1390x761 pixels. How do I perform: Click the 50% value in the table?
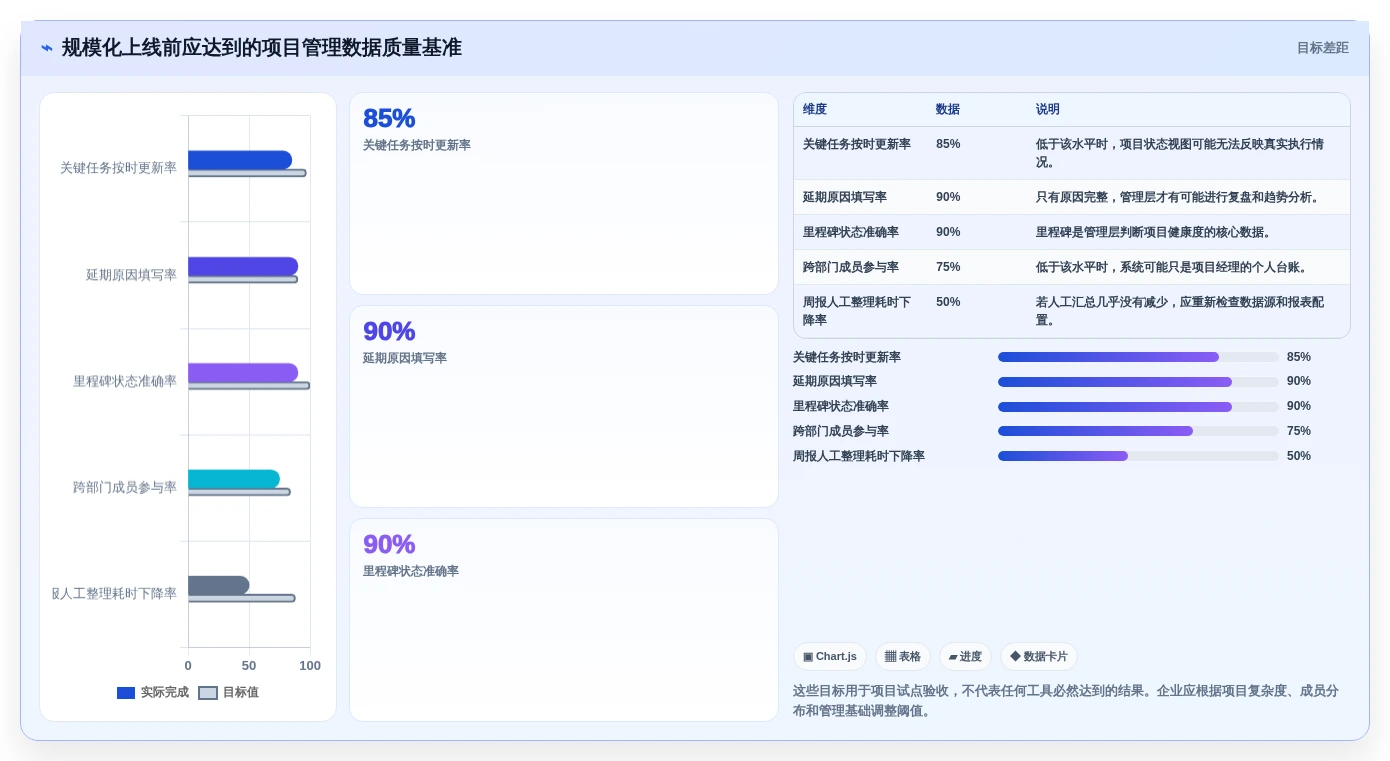coord(948,302)
